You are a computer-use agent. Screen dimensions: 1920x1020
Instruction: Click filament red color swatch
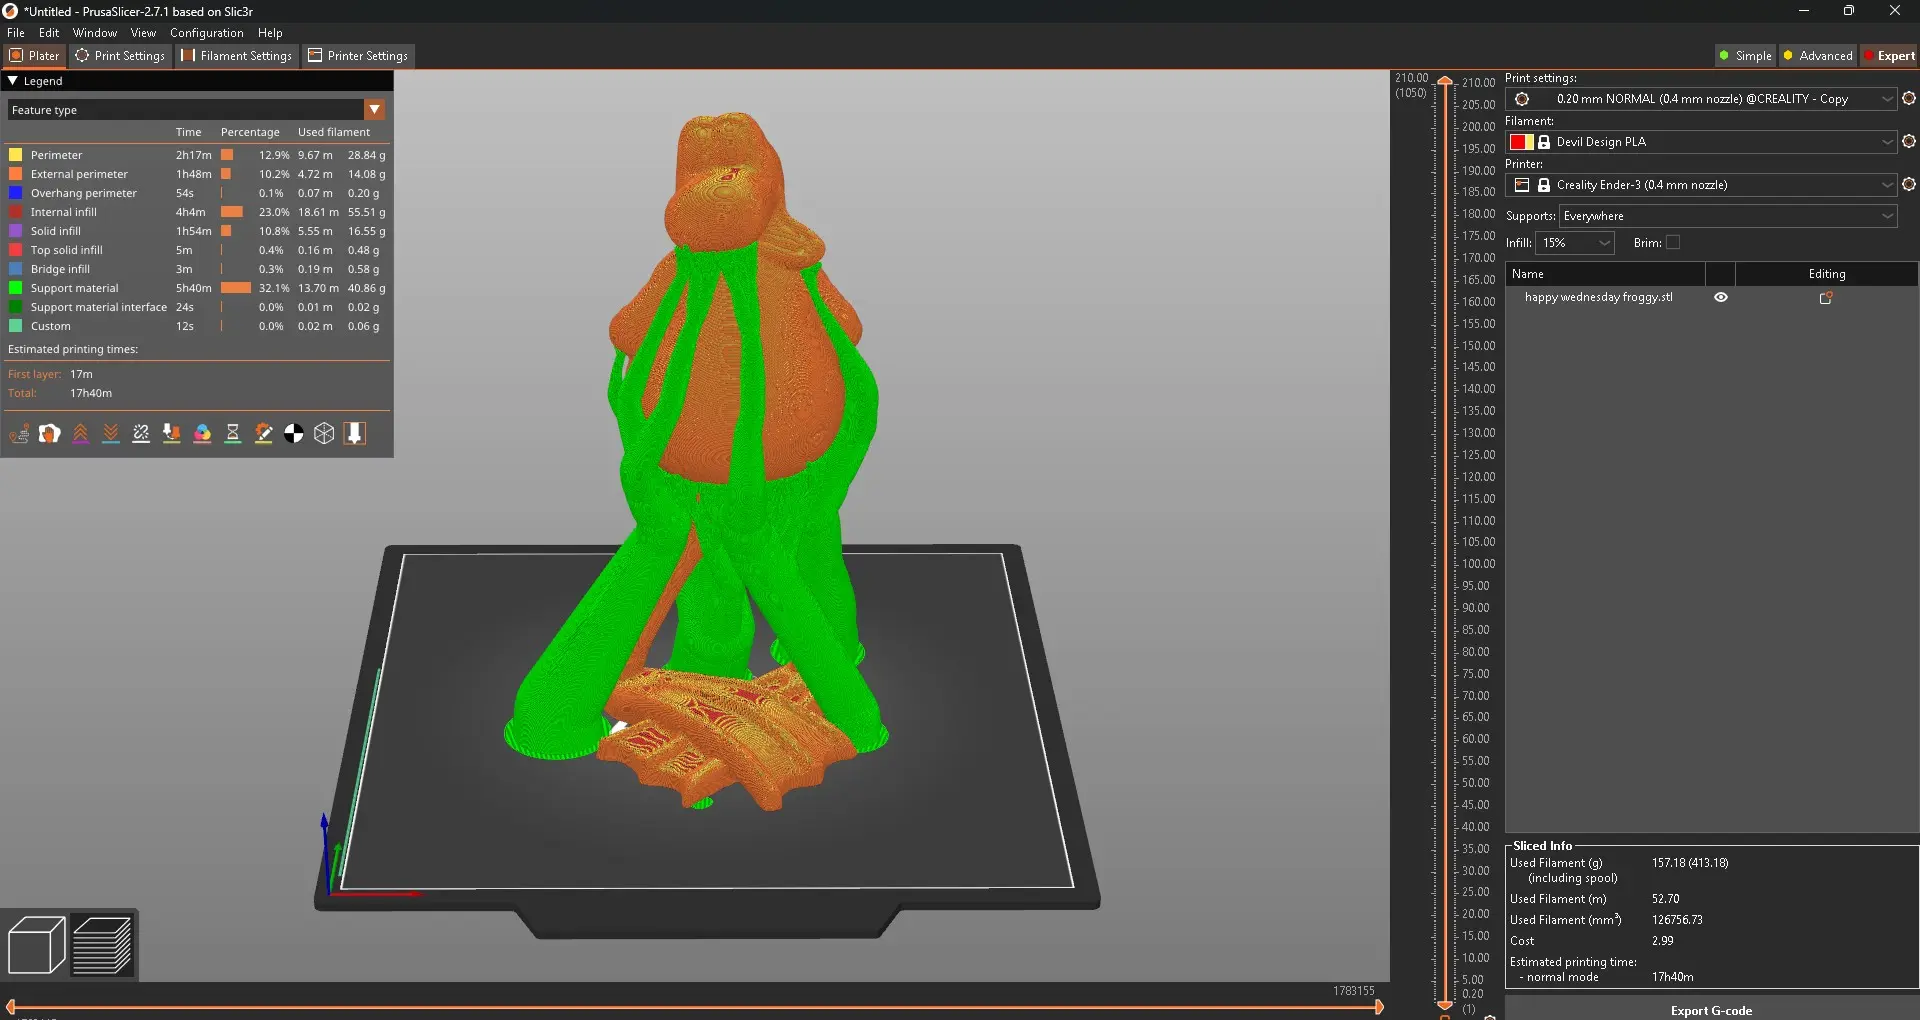pyautogui.click(x=1521, y=142)
